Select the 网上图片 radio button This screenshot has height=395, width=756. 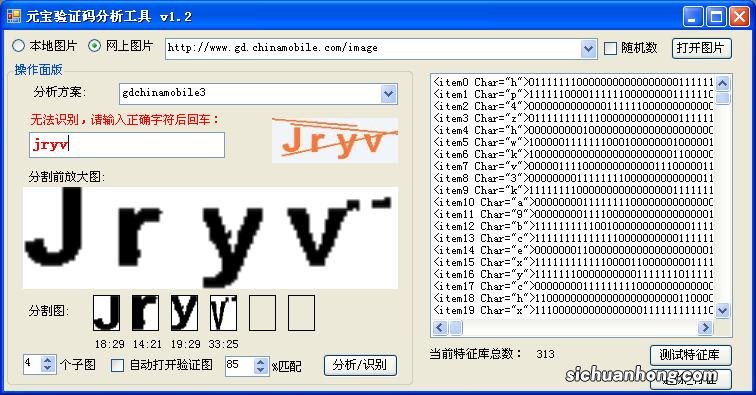tap(94, 46)
